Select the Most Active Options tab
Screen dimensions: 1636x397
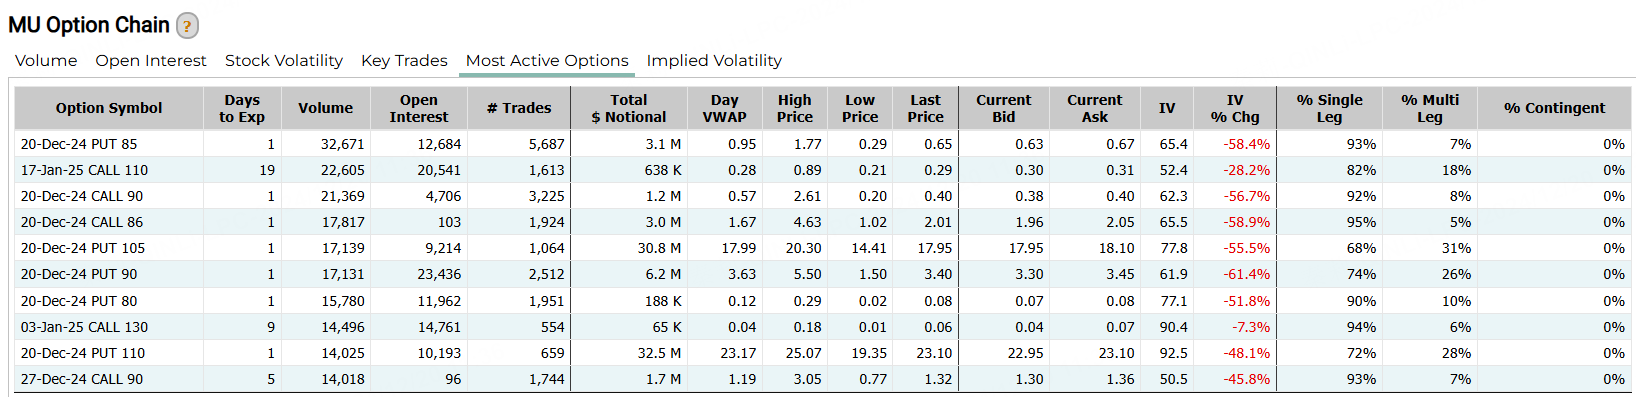(x=547, y=61)
